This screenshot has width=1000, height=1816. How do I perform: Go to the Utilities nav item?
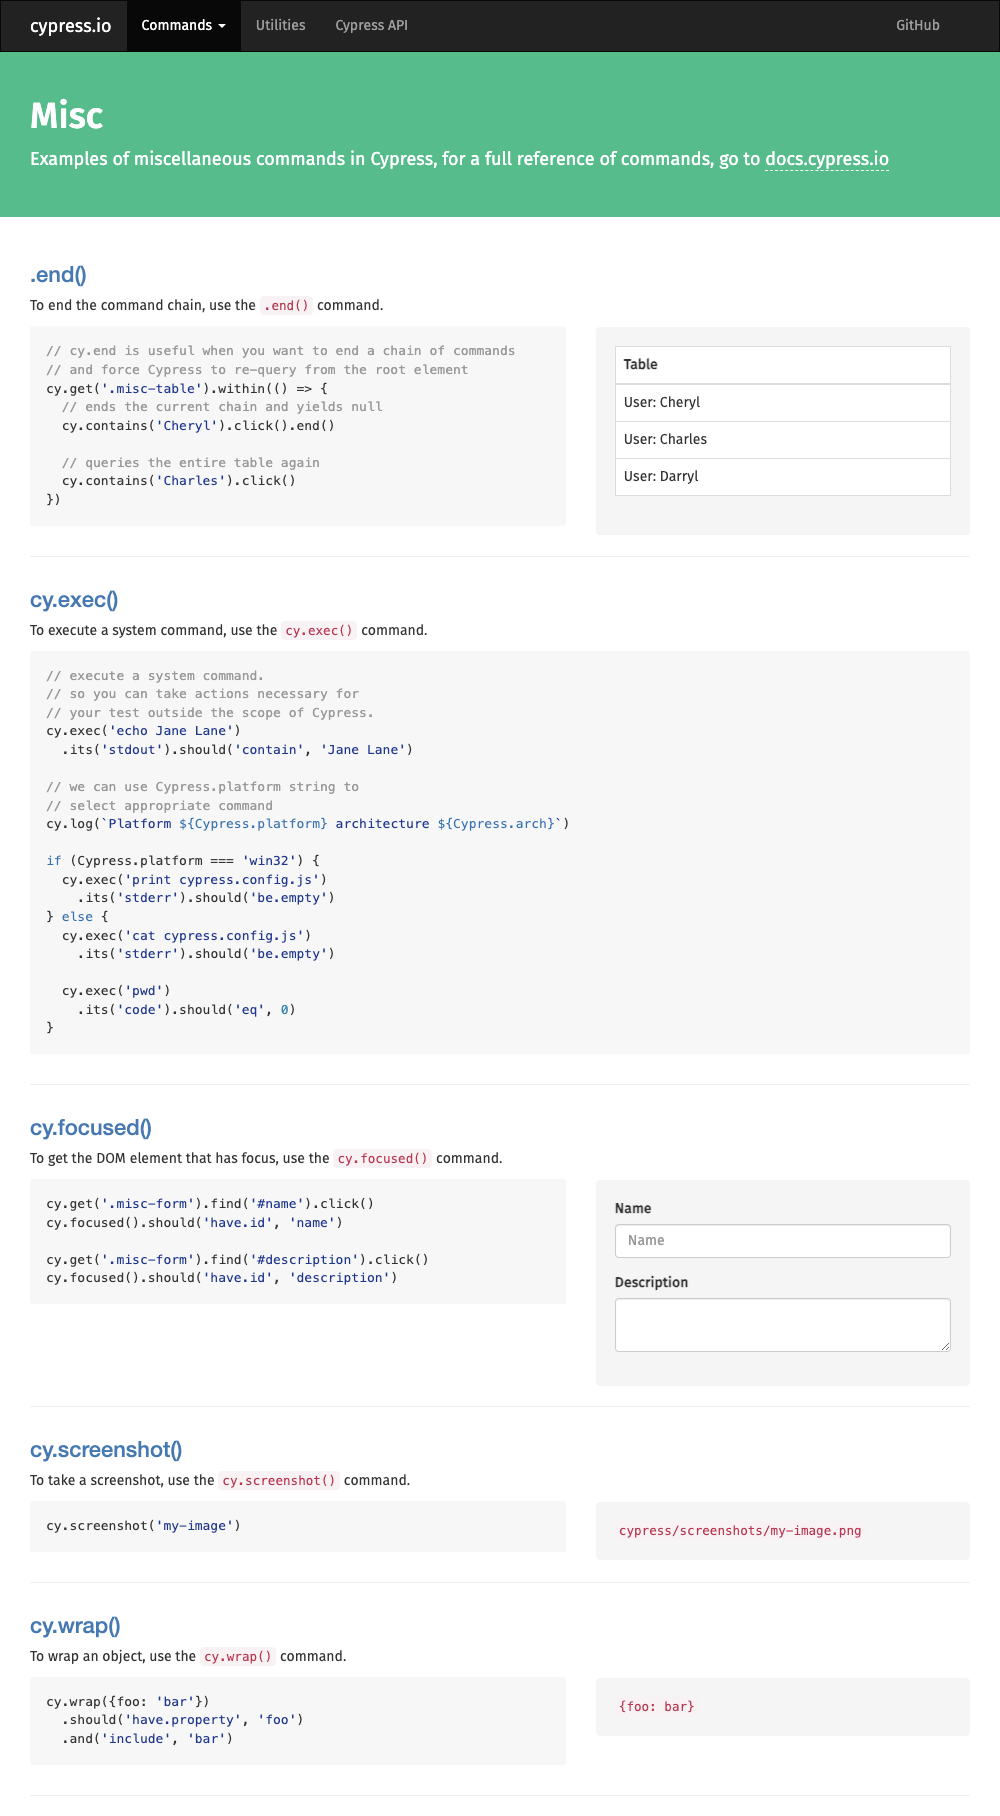coord(280,25)
